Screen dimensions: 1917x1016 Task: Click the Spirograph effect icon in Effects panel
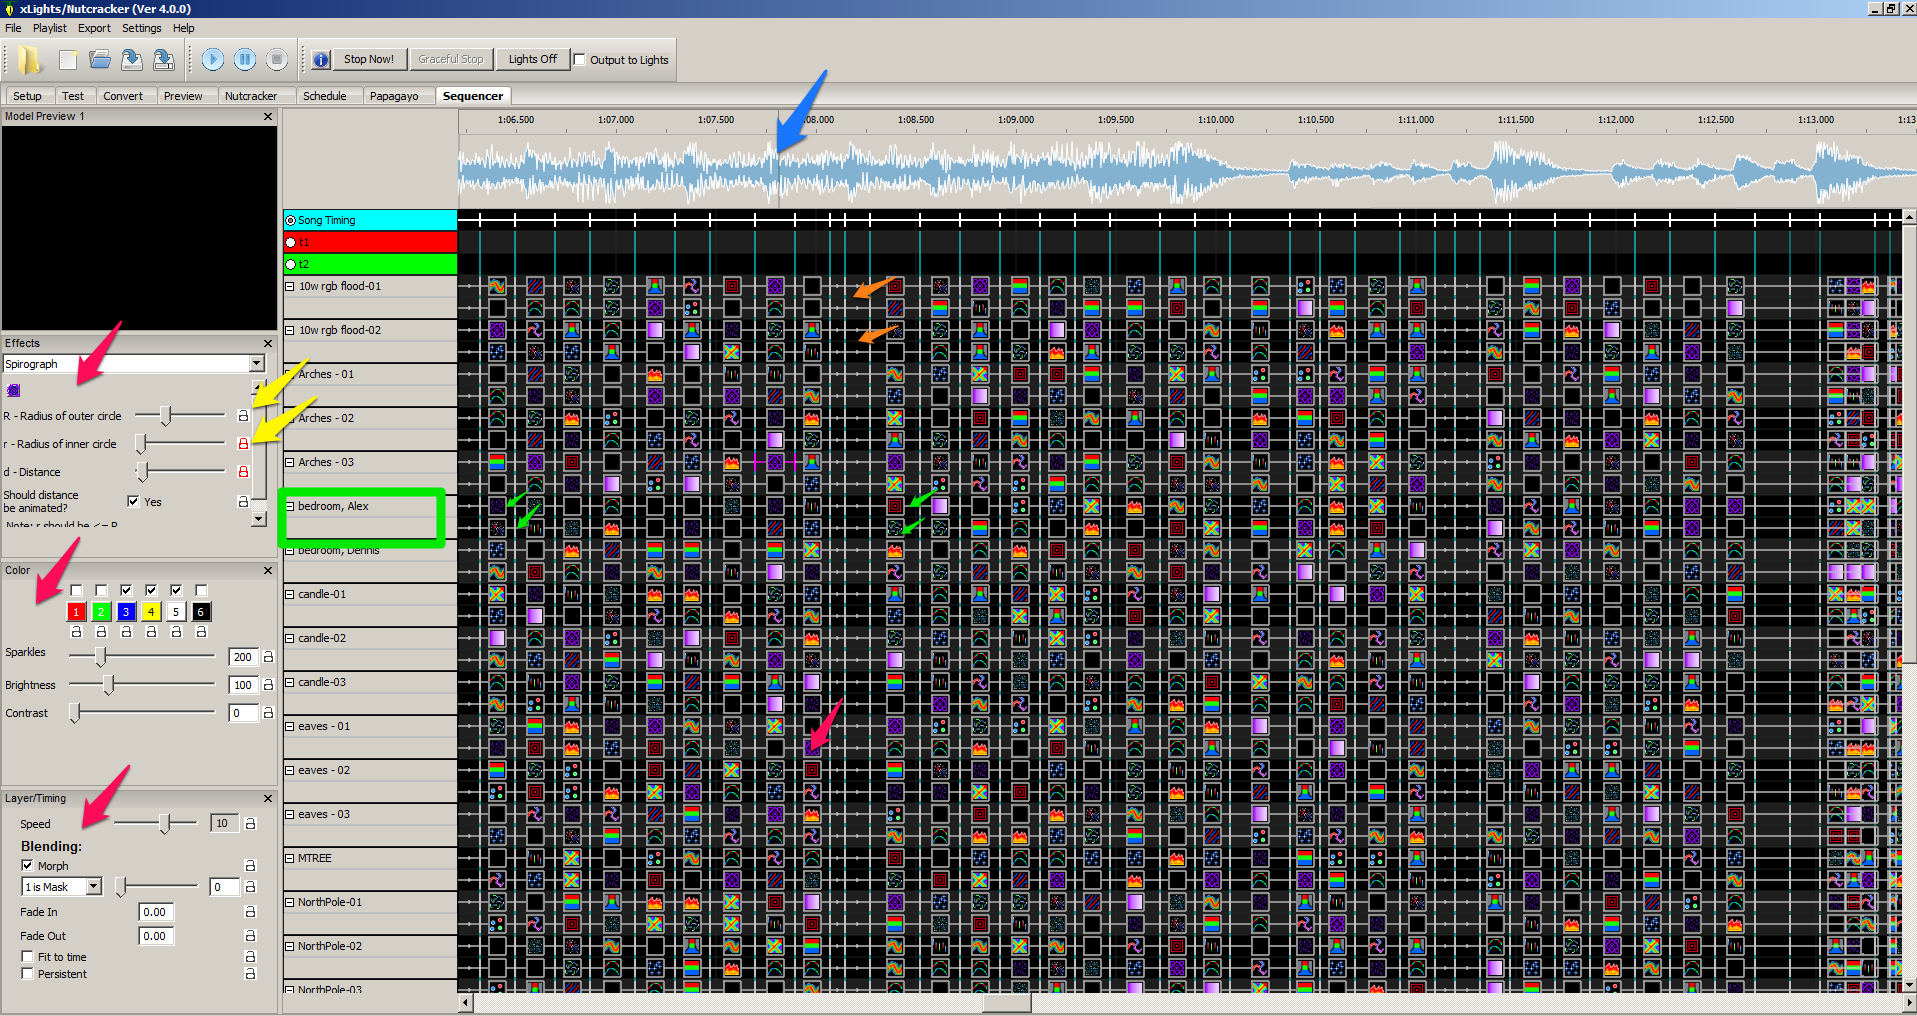14,391
